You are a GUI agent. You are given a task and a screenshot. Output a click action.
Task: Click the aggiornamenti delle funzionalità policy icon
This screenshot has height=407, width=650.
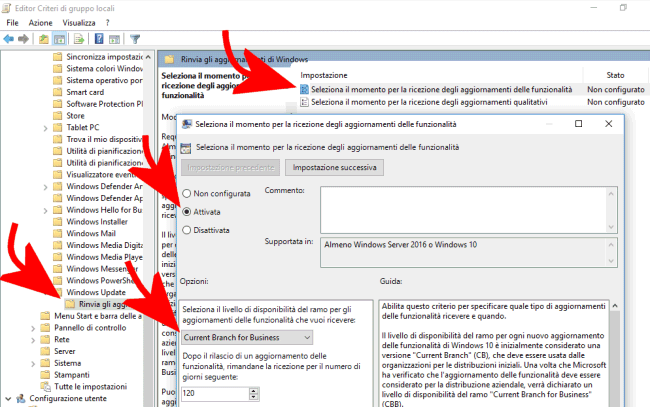(304, 89)
